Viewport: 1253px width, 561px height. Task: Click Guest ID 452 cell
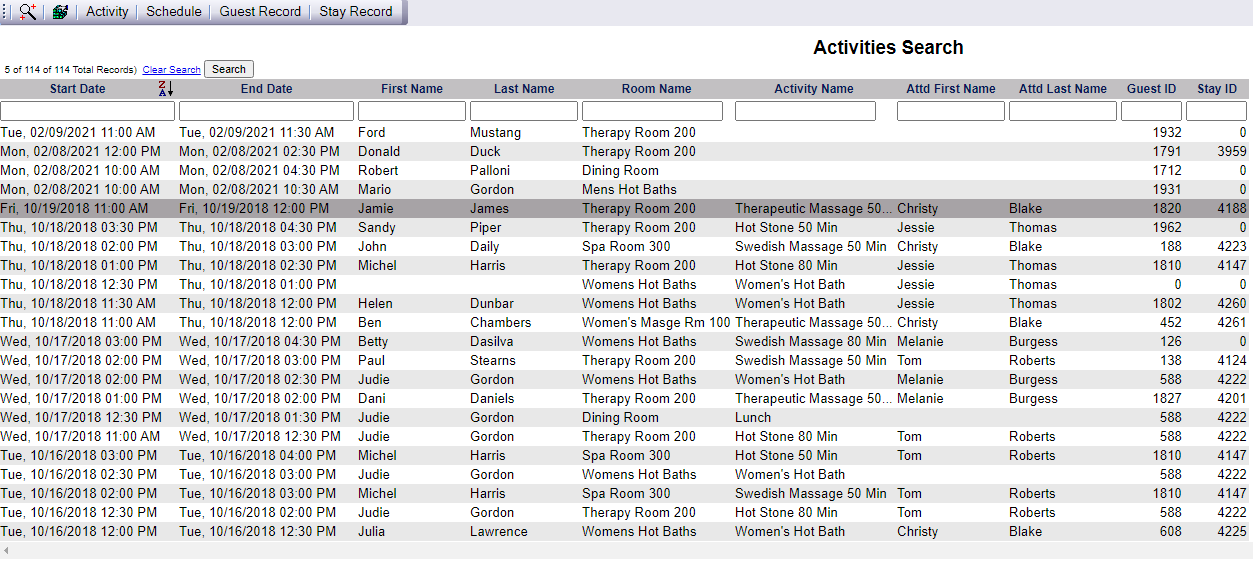click(1169, 322)
